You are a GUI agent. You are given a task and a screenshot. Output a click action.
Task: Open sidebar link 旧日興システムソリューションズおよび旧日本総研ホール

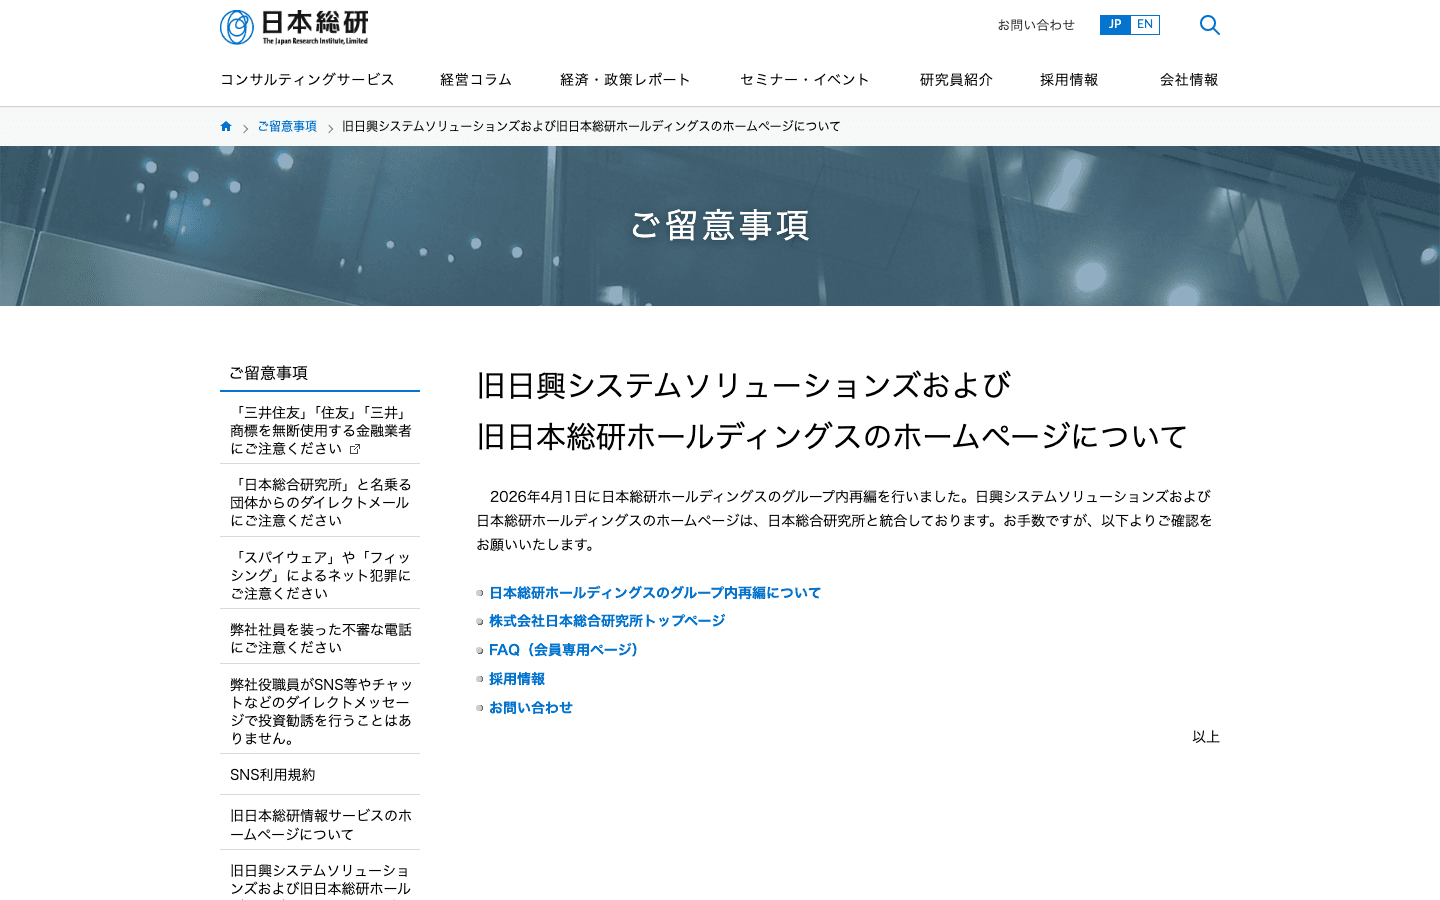tap(320, 880)
